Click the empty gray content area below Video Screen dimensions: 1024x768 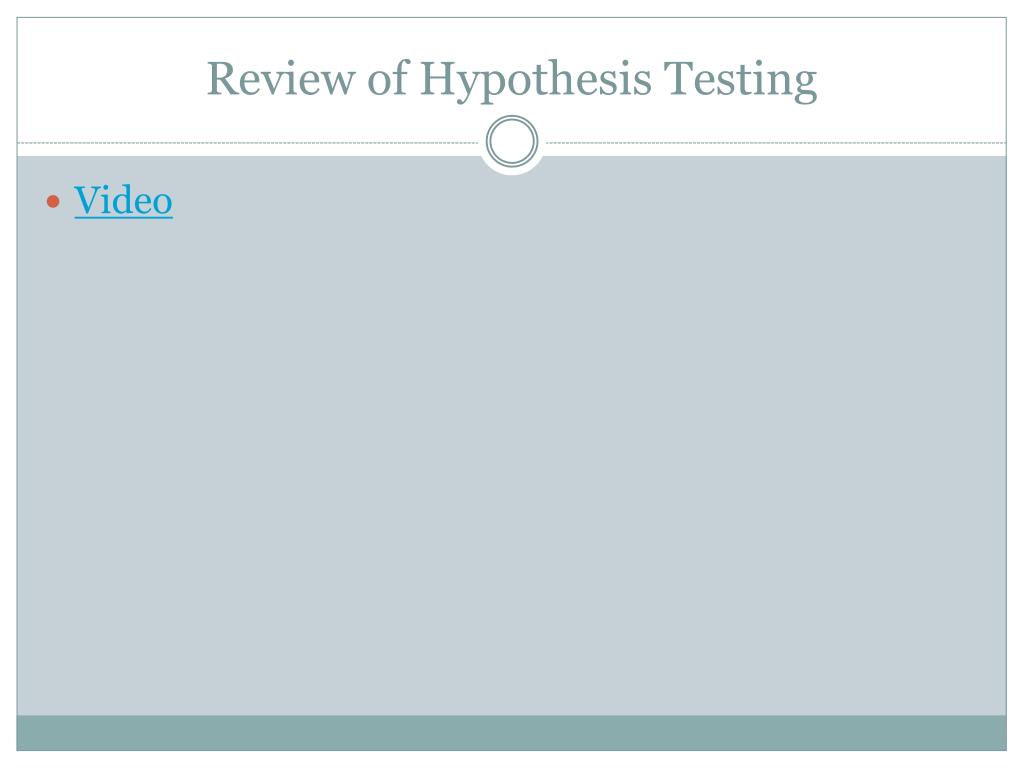[x=511, y=457]
